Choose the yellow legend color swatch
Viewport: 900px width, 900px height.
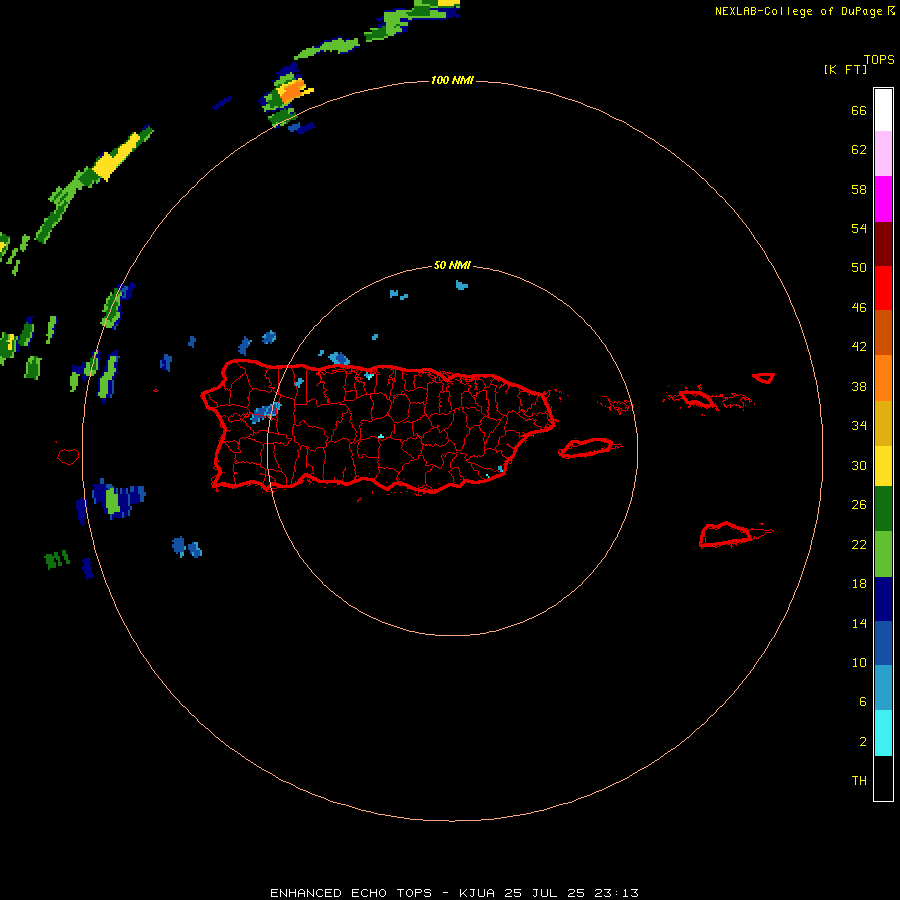pyautogui.click(x=883, y=465)
